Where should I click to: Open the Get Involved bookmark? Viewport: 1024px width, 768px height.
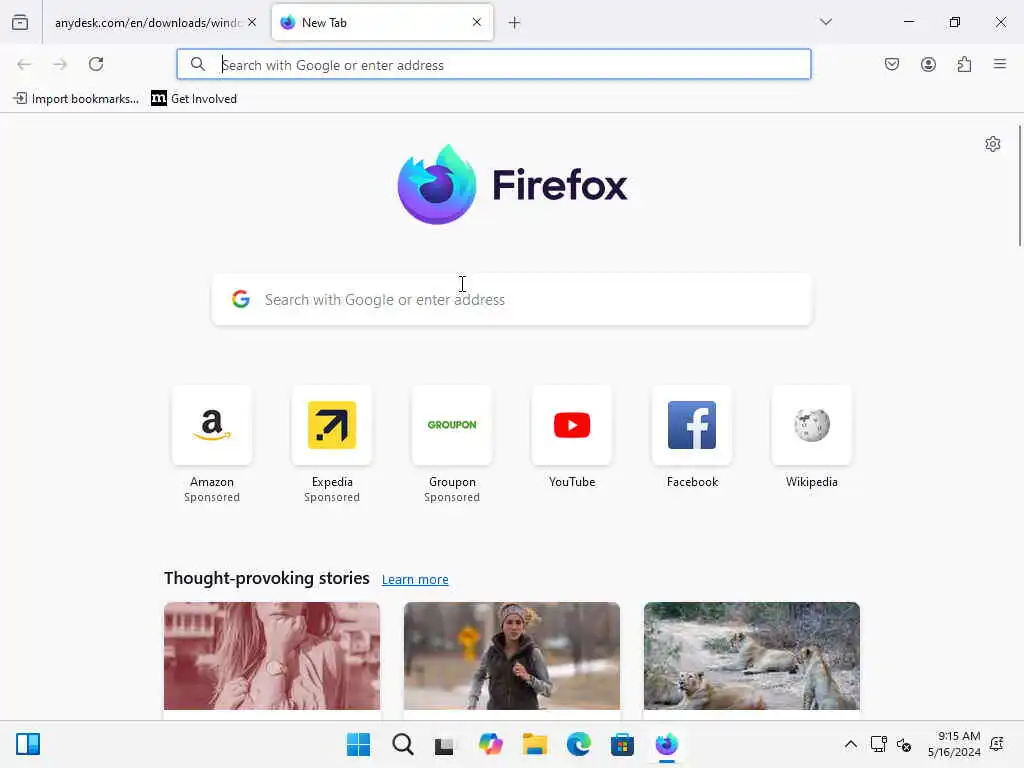tap(194, 99)
